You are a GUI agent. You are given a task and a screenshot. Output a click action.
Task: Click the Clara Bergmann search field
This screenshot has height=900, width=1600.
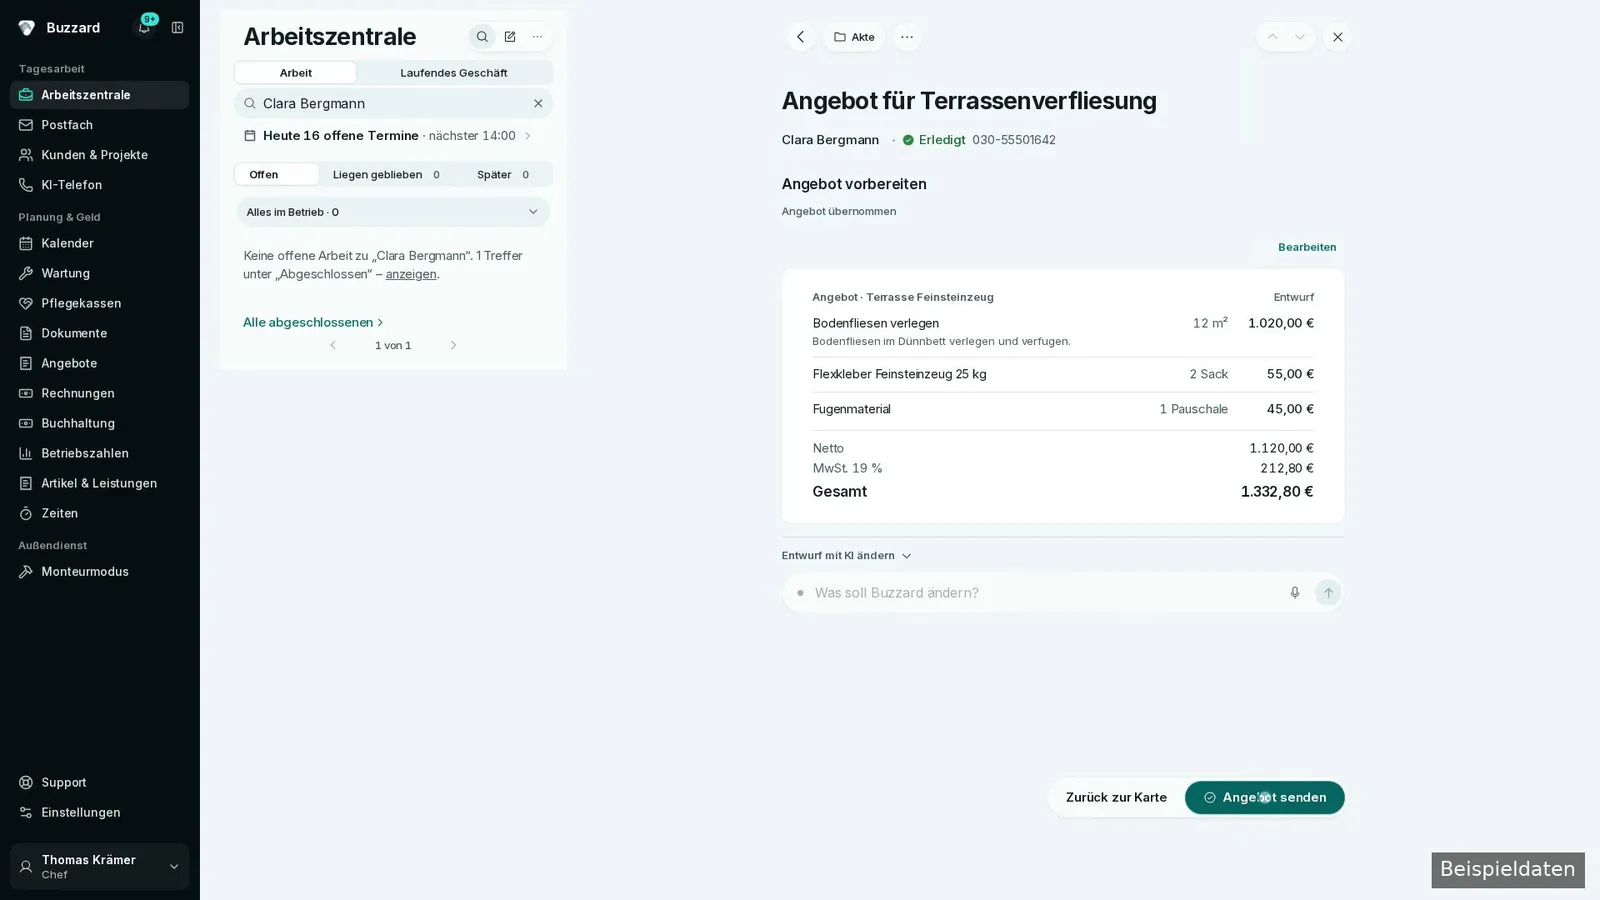click(x=393, y=103)
